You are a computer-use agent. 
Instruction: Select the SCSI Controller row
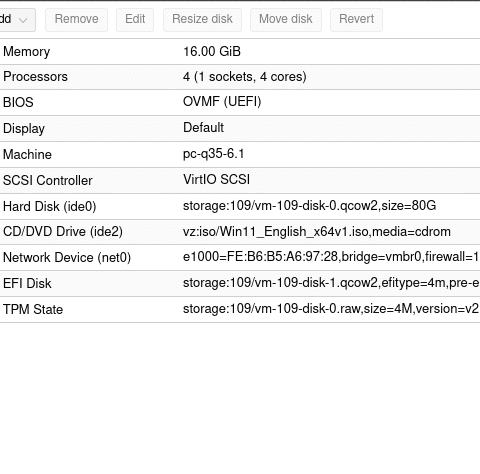240,180
